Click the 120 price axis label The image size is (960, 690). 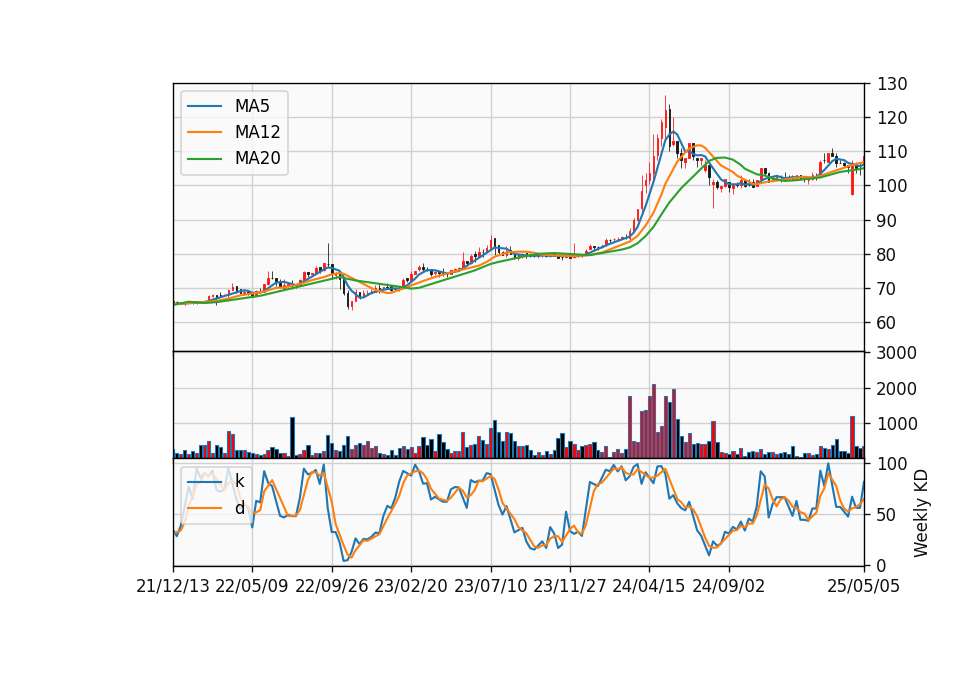892,118
